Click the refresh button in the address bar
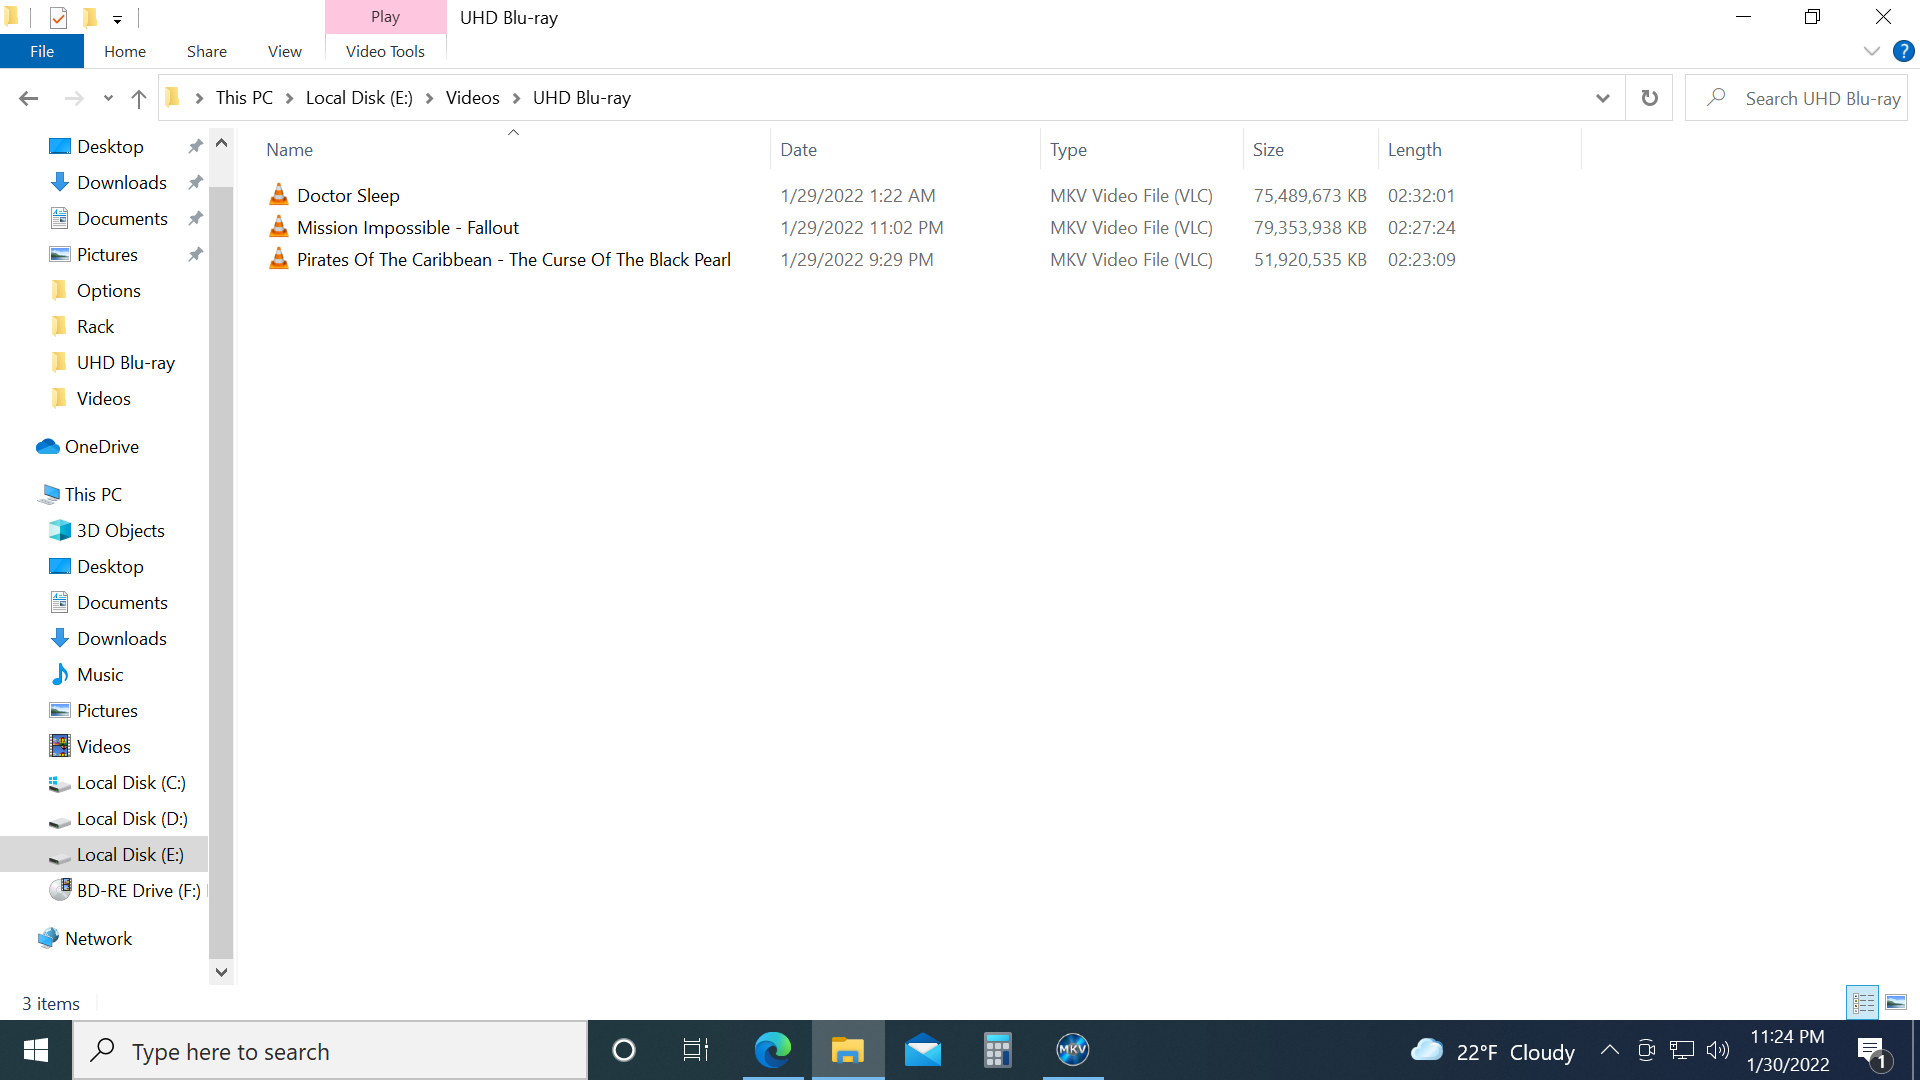This screenshot has width=1920, height=1080. [x=1650, y=98]
